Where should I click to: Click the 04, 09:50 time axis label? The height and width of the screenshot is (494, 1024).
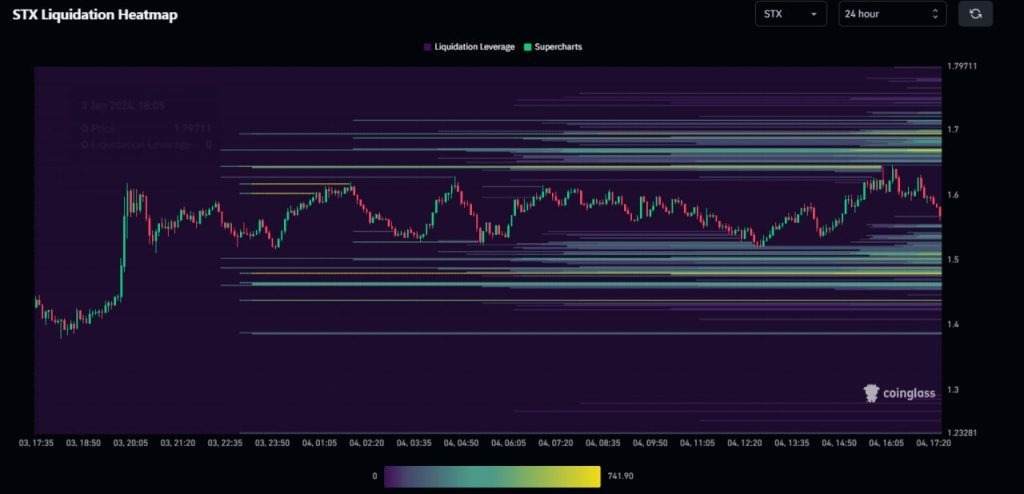pyautogui.click(x=650, y=443)
